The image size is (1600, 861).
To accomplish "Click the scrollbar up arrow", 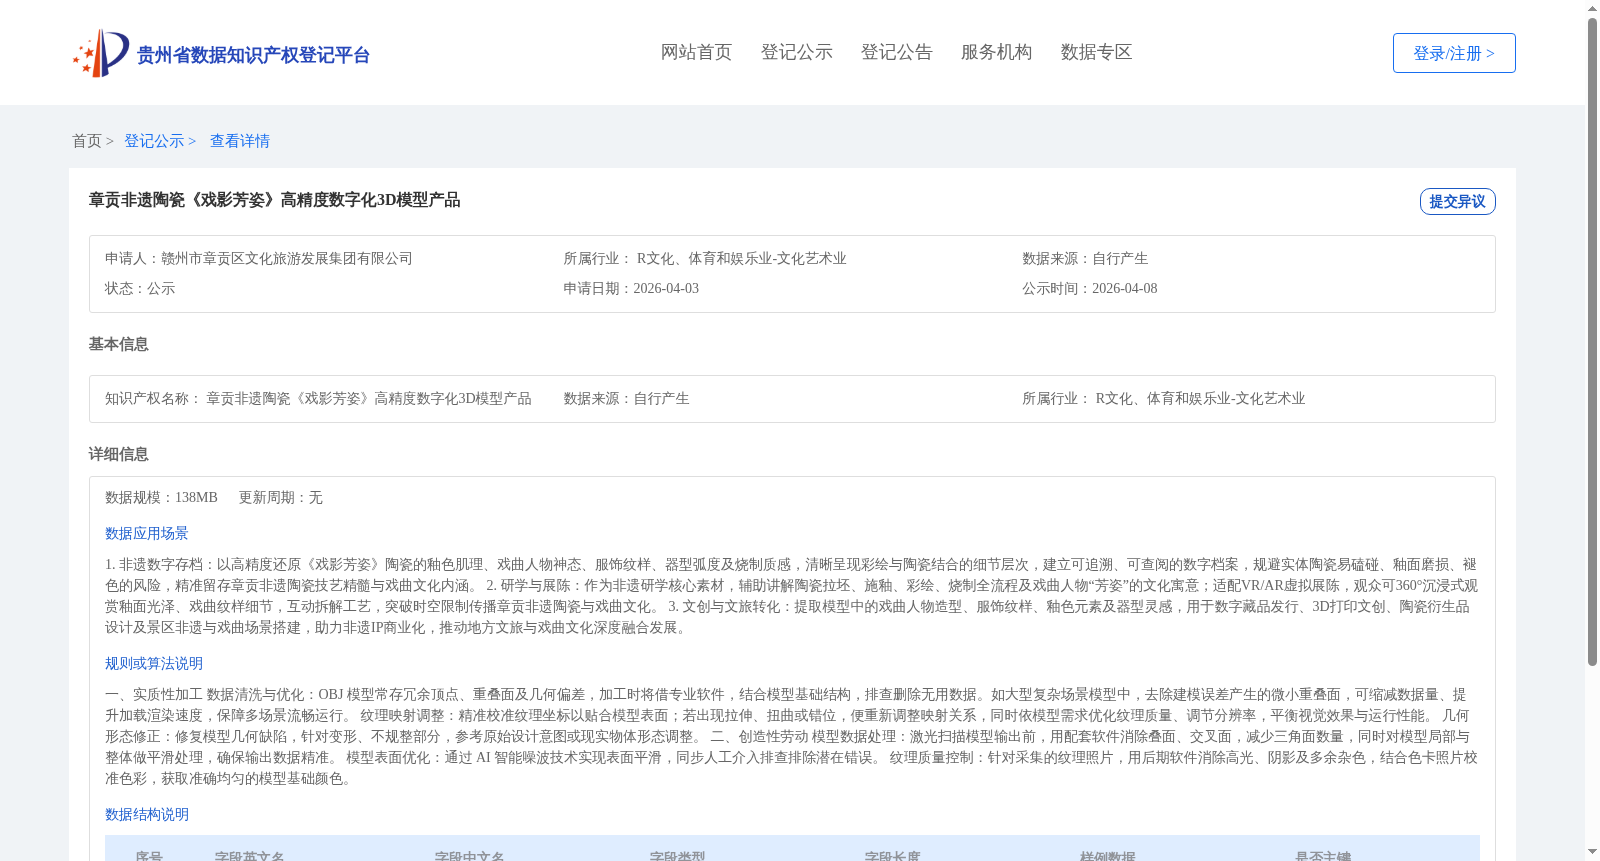I will coord(1592,8).
